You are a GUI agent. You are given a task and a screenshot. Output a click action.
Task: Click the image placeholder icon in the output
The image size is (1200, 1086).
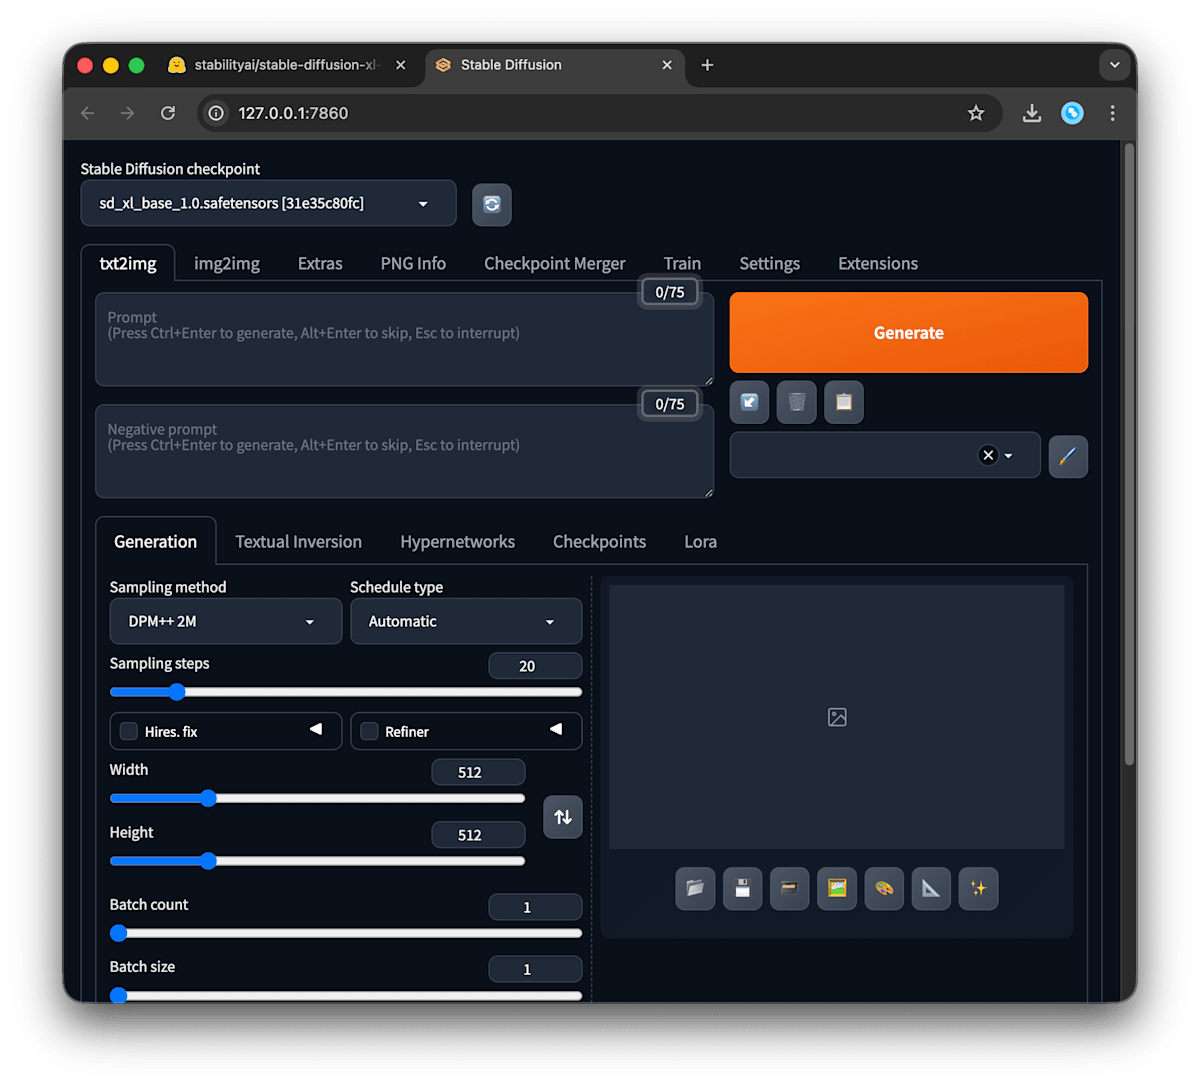tap(837, 717)
